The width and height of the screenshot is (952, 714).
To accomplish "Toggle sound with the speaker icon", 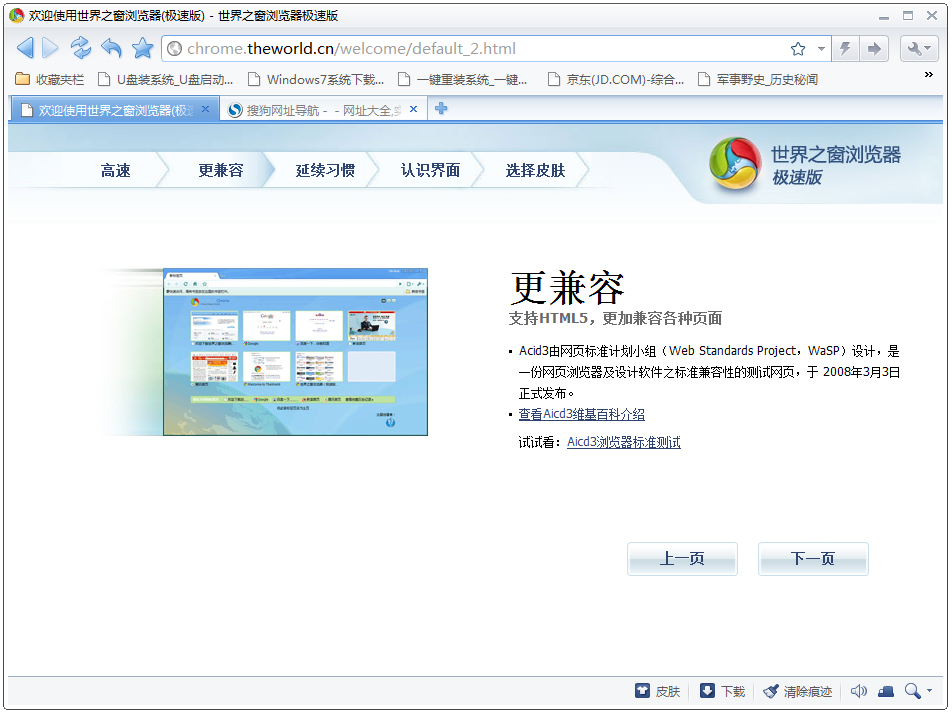I will 858,691.
